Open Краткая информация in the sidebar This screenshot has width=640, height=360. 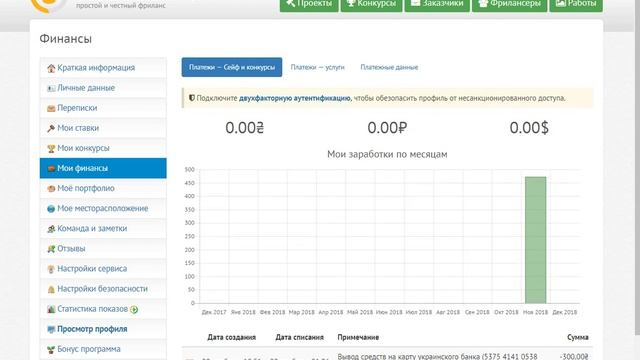(x=103, y=68)
